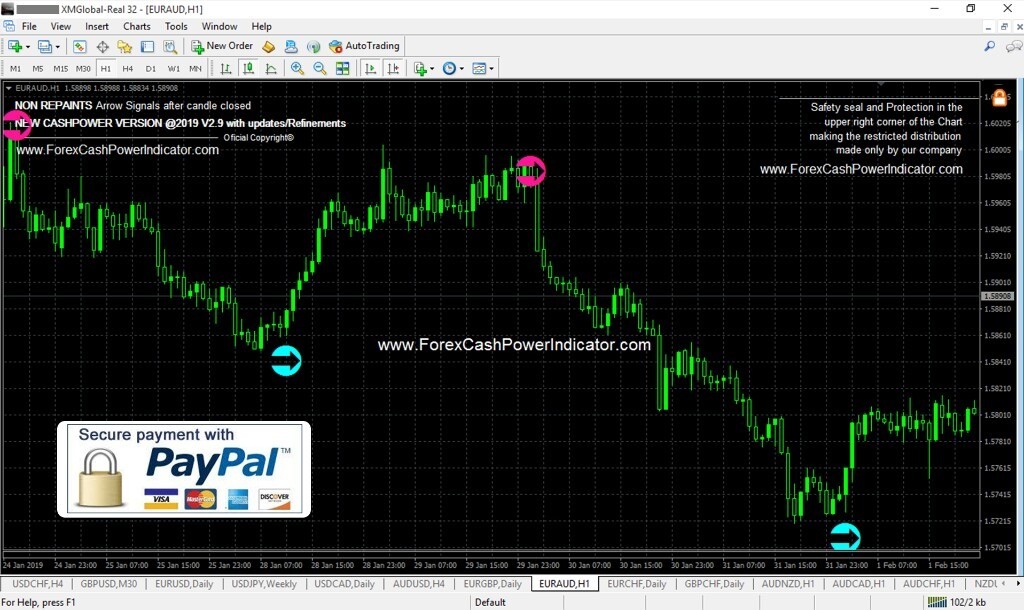The image size is (1024, 610).
Task: Launch the Strategy Tester icon
Action: 170,46
